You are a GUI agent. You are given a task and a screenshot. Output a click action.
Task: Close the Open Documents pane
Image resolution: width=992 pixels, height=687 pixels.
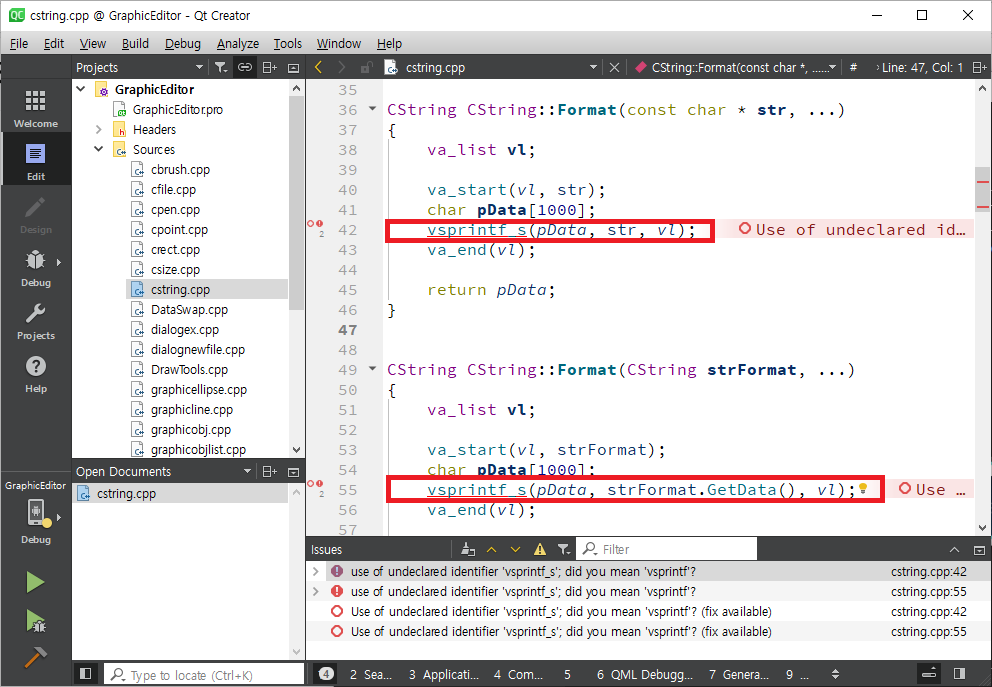[x=294, y=472]
